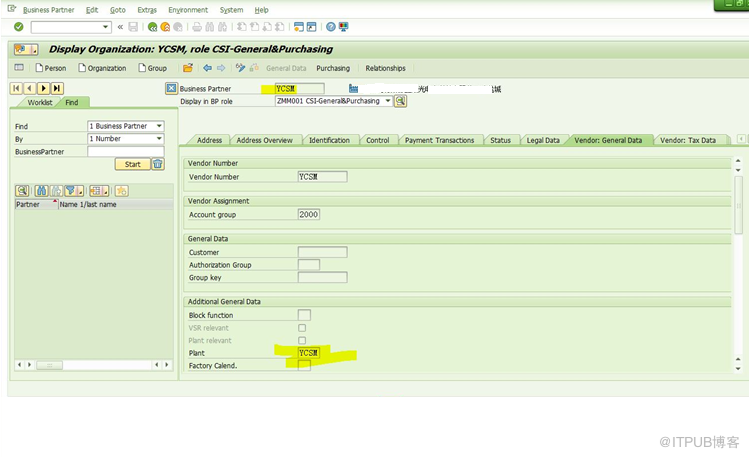
Task: Click the Start button
Action: click(x=132, y=164)
